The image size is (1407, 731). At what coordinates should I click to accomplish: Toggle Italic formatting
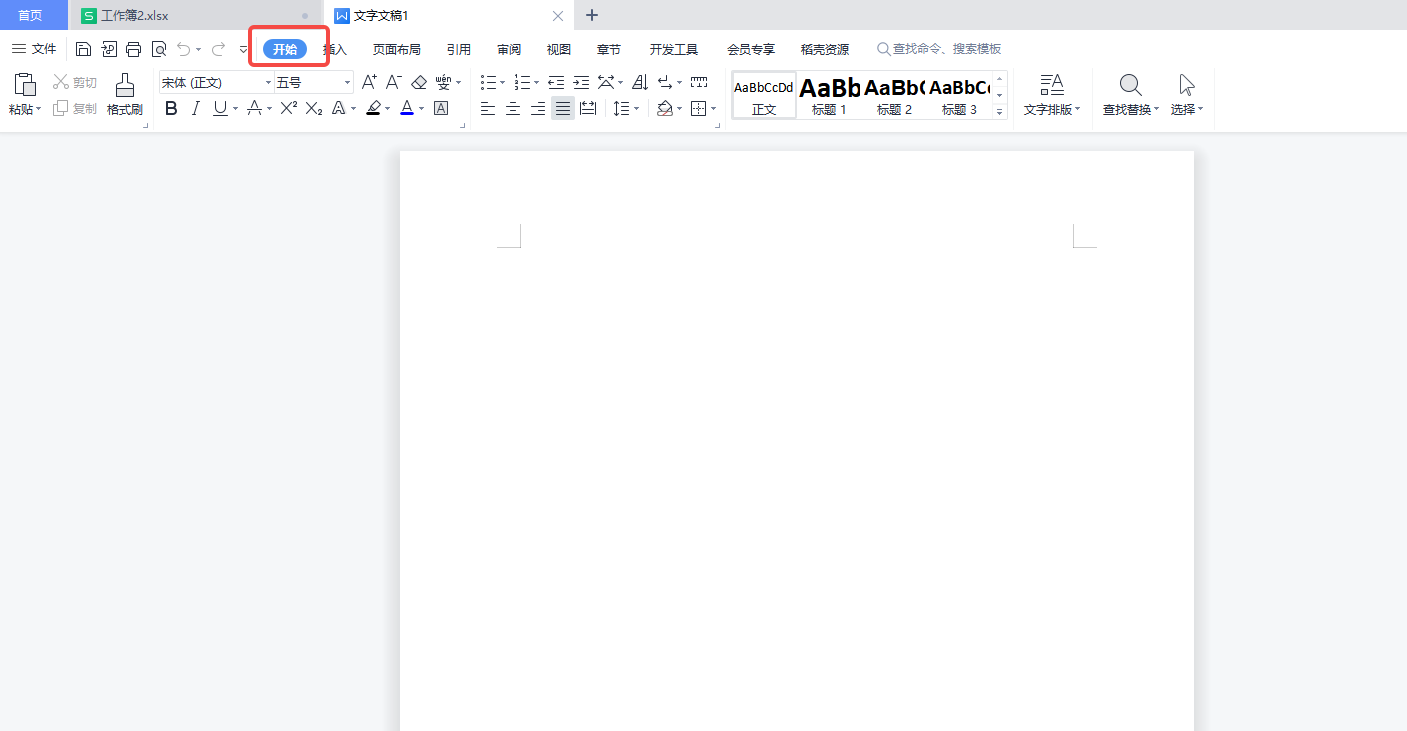pos(196,108)
